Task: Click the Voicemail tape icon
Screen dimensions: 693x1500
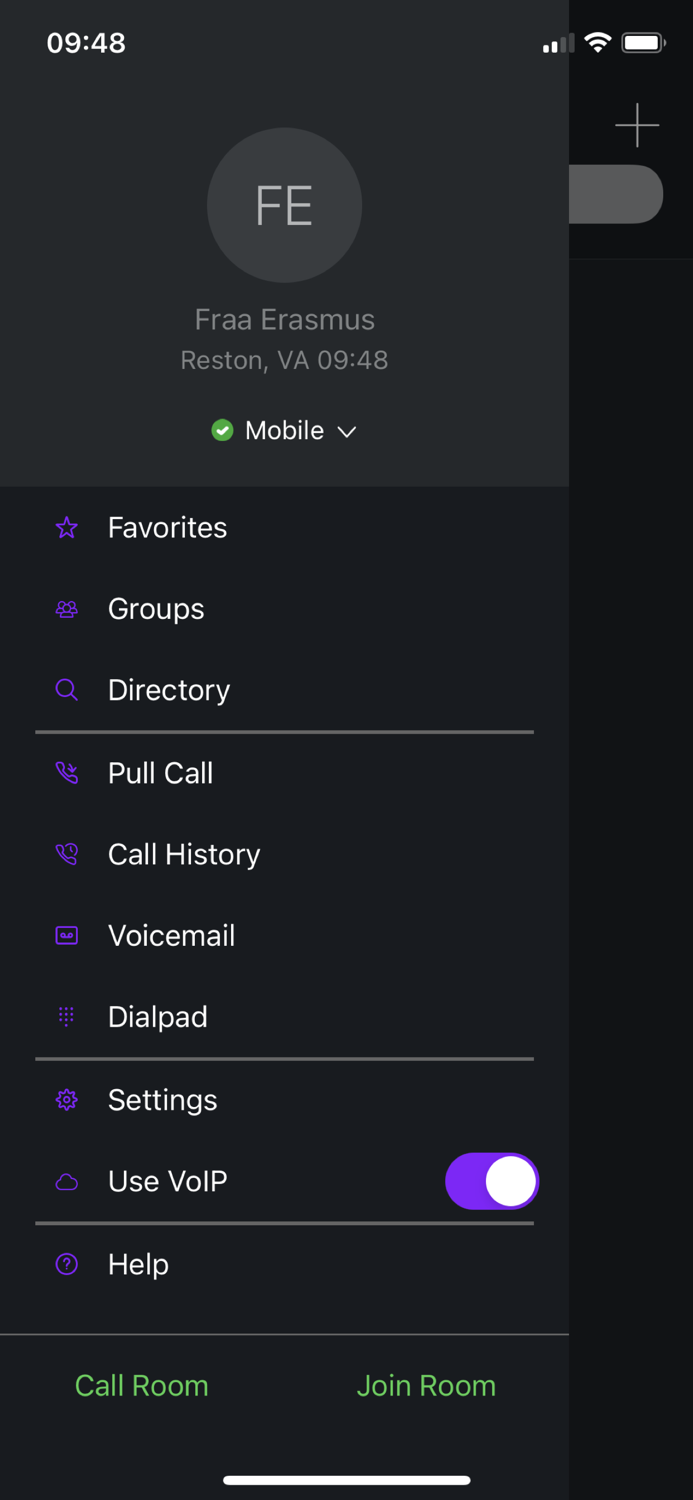Action: (67, 936)
